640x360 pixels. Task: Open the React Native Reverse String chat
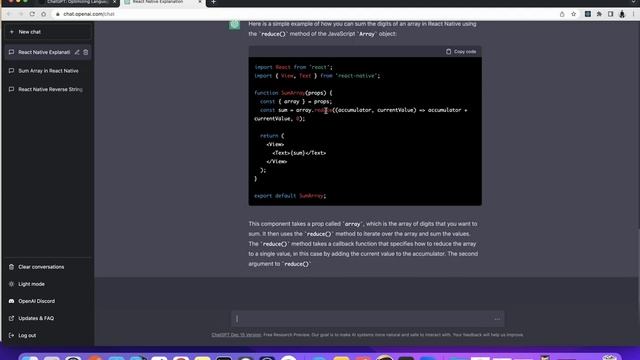click(x=48, y=89)
